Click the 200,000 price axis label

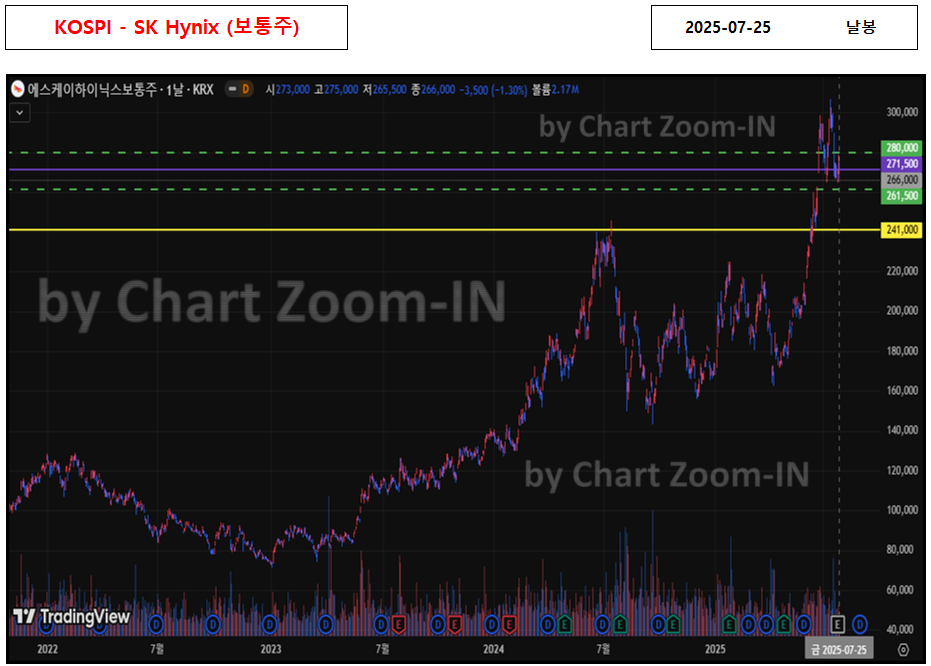902,310
